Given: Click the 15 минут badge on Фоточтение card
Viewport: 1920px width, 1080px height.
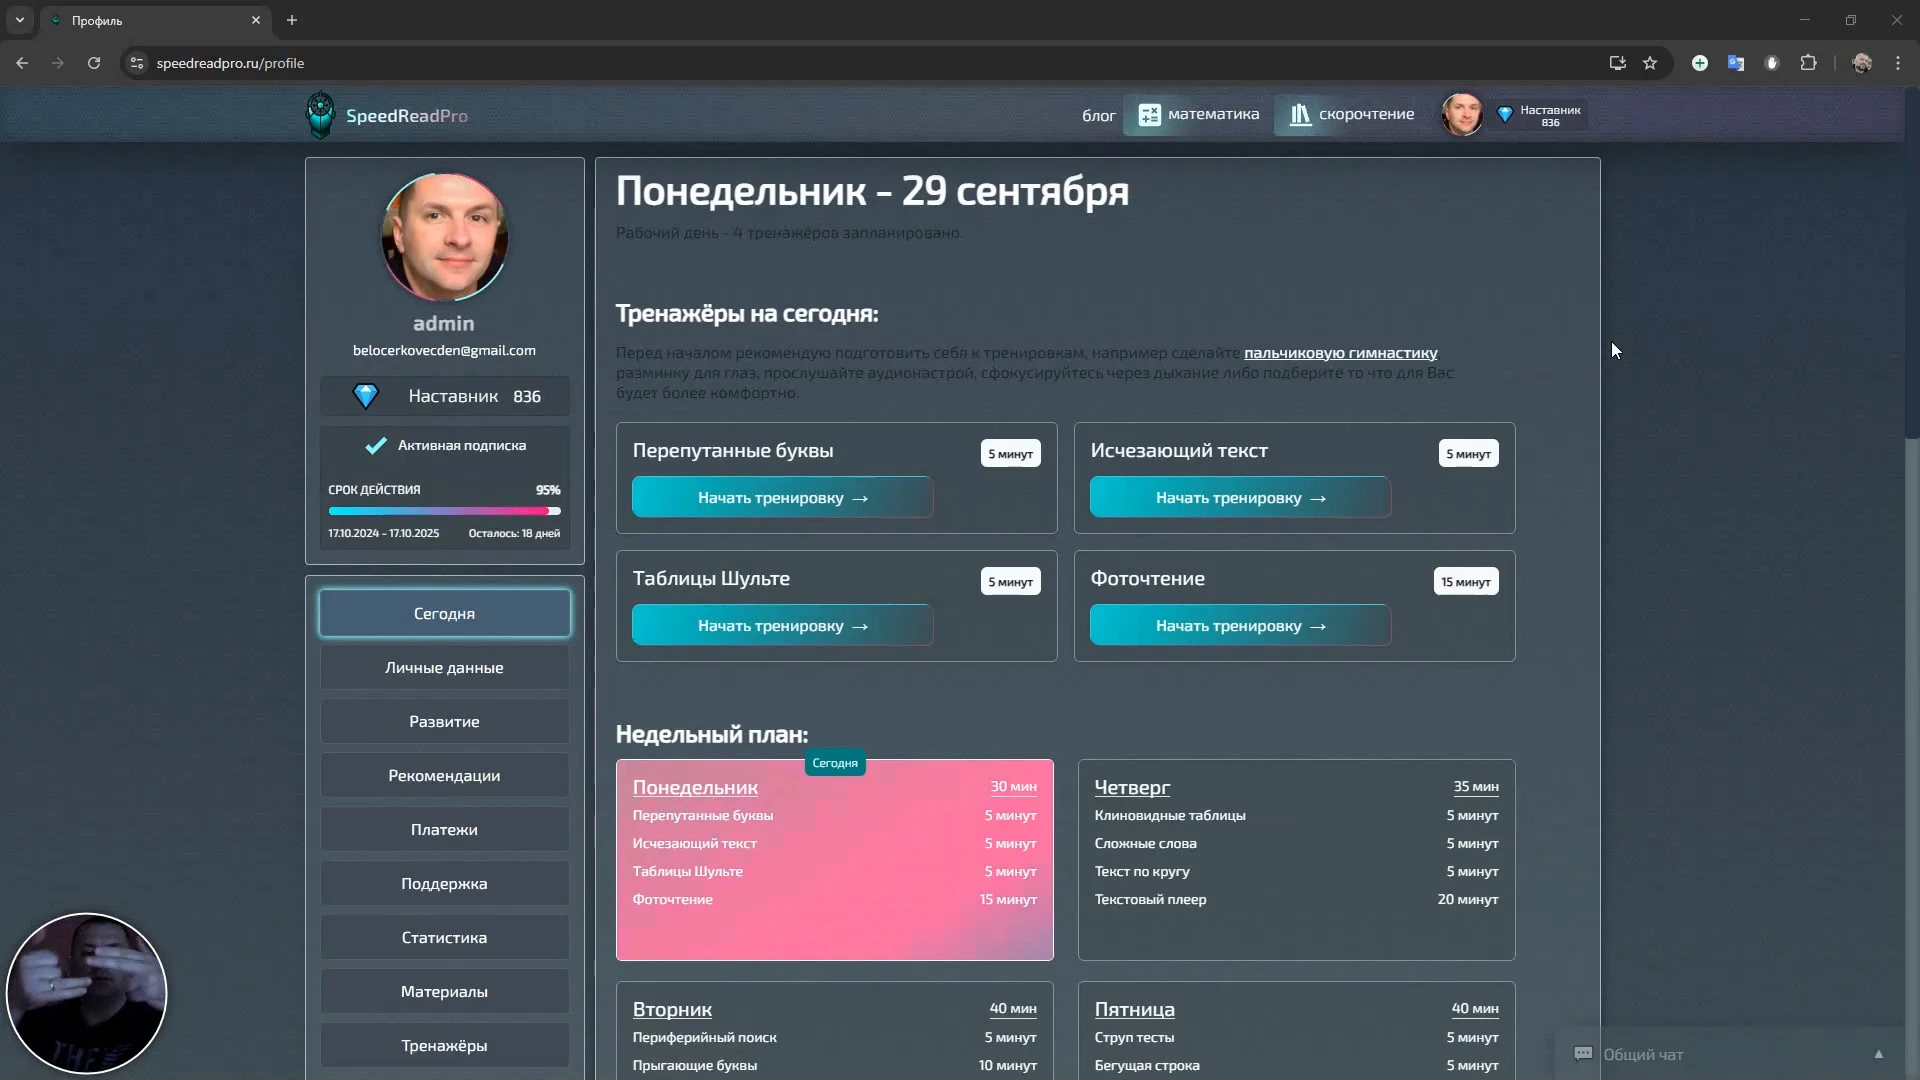Looking at the screenshot, I should [x=1465, y=581].
